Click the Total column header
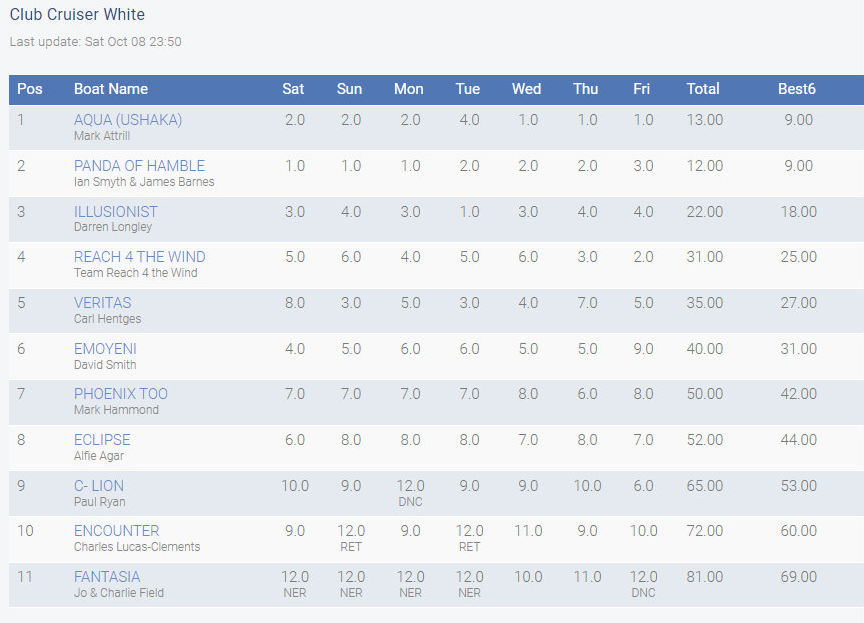864x623 pixels. pyautogui.click(x=703, y=89)
